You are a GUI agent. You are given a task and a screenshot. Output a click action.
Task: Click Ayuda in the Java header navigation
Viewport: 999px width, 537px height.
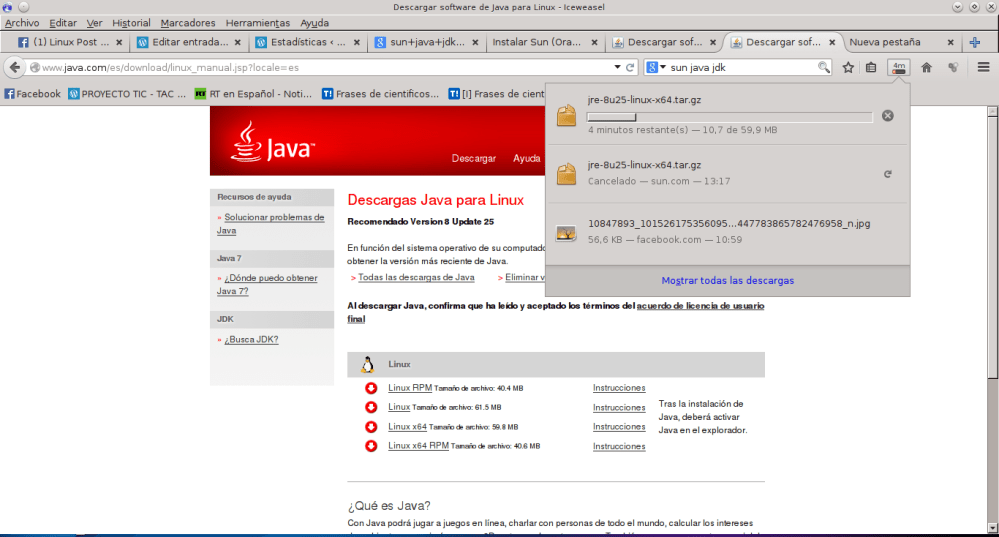526,158
